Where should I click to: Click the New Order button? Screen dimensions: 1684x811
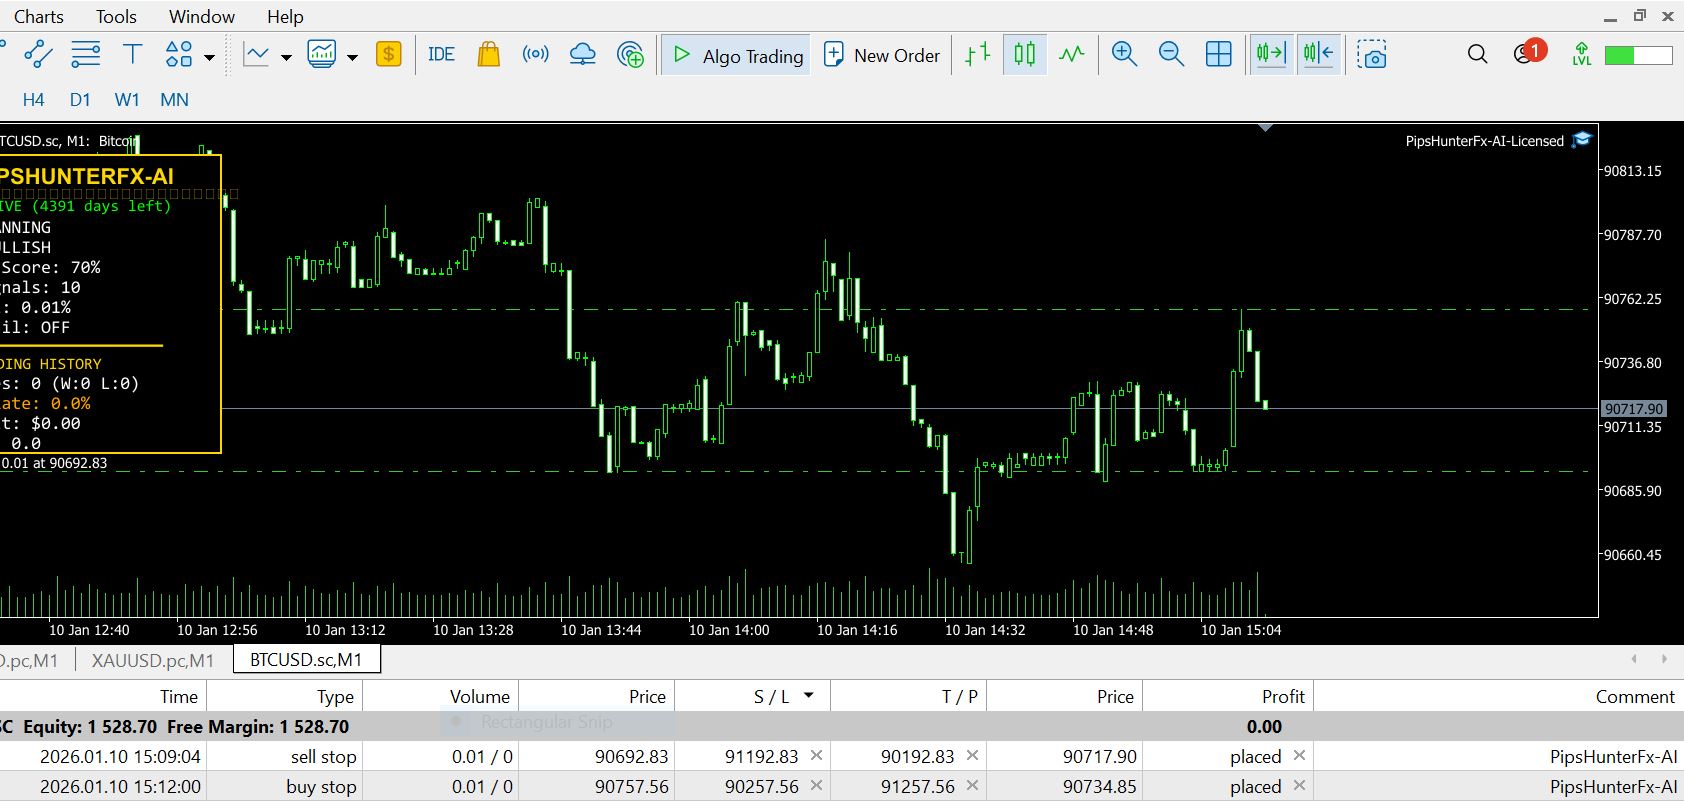882,55
